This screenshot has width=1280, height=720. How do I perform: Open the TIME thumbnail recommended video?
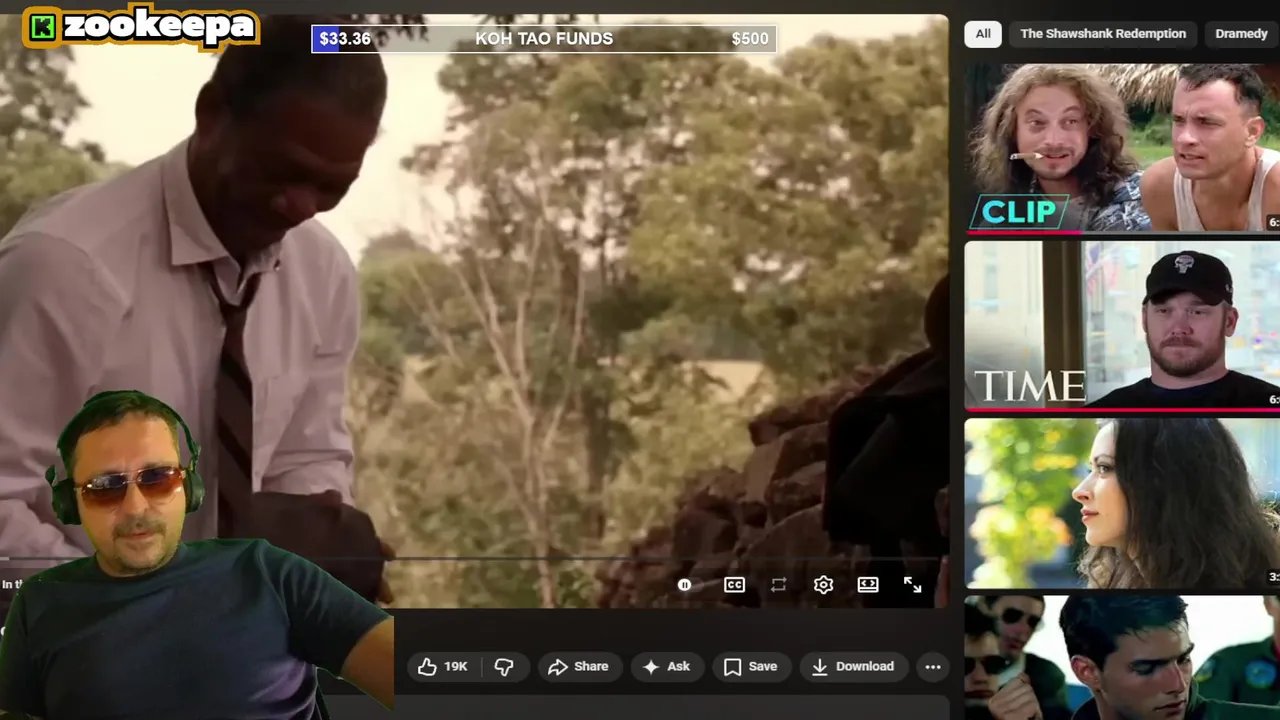tap(1122, 326)
